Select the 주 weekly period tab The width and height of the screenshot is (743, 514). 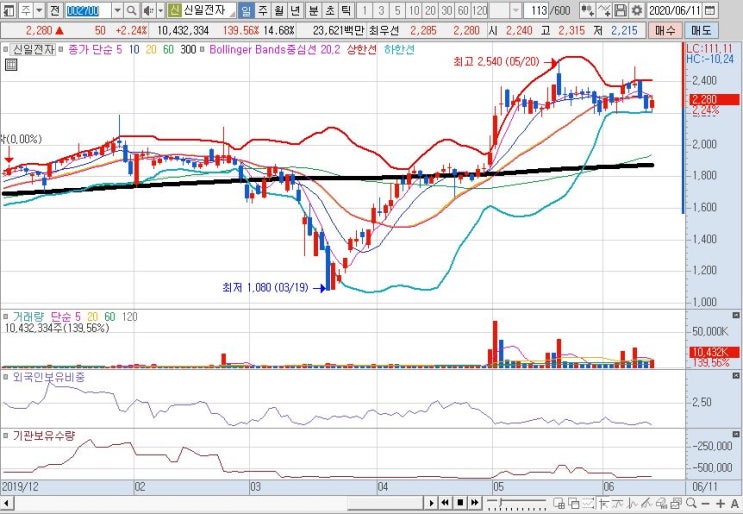(262, 10)
